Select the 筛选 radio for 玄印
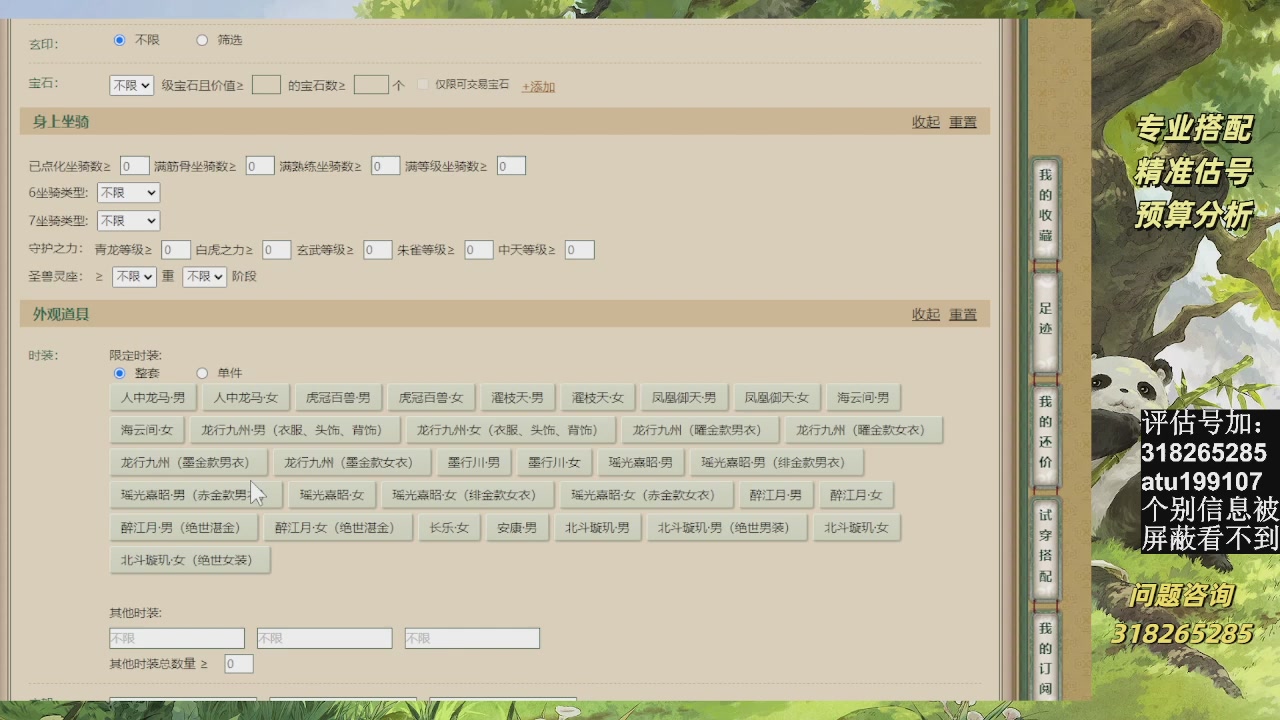This screenshot has width=1280, height=720. (x=202, y=40)
